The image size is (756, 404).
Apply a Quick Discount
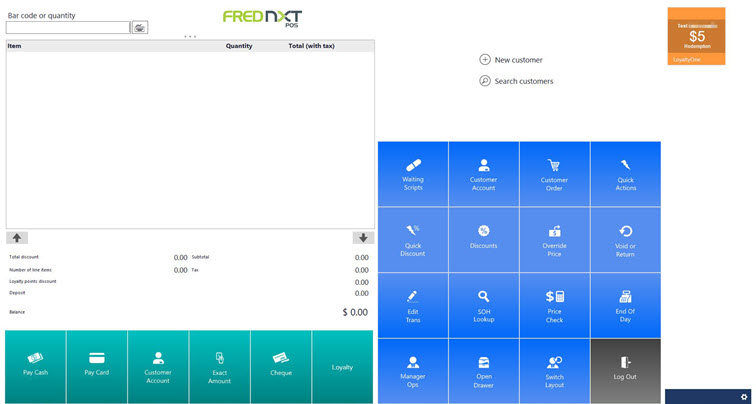(413, 240)
